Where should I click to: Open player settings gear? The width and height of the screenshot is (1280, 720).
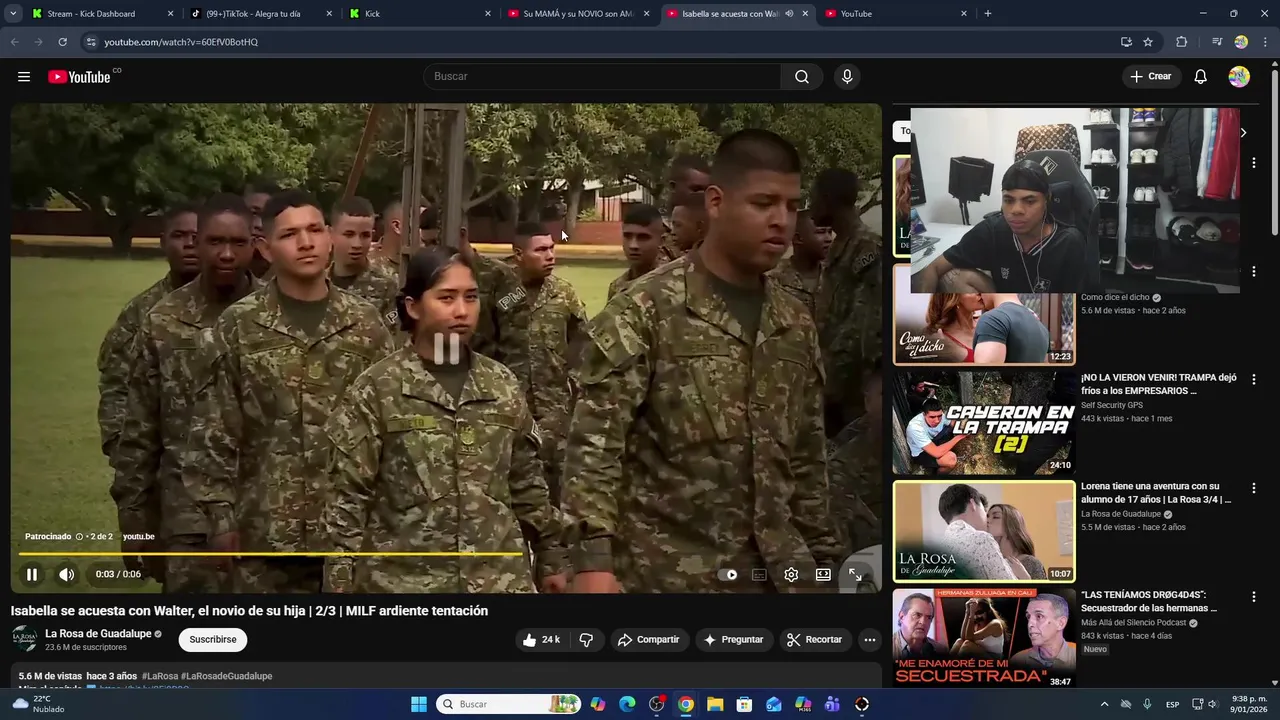791,575
